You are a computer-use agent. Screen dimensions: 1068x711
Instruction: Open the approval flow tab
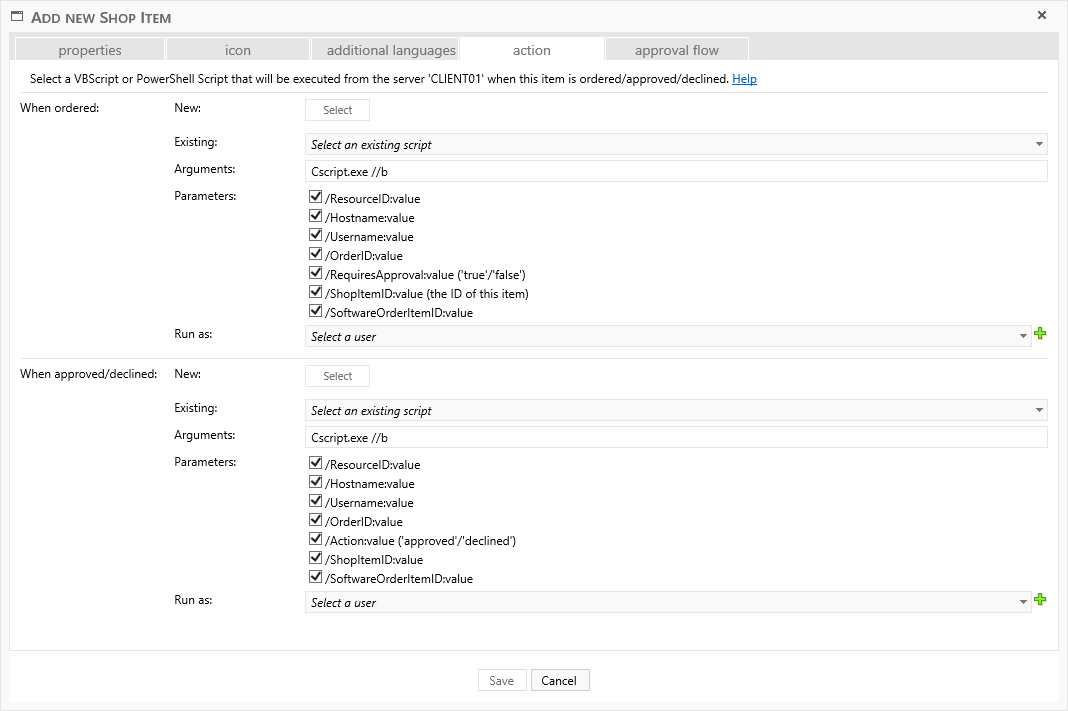click(677, 50)
